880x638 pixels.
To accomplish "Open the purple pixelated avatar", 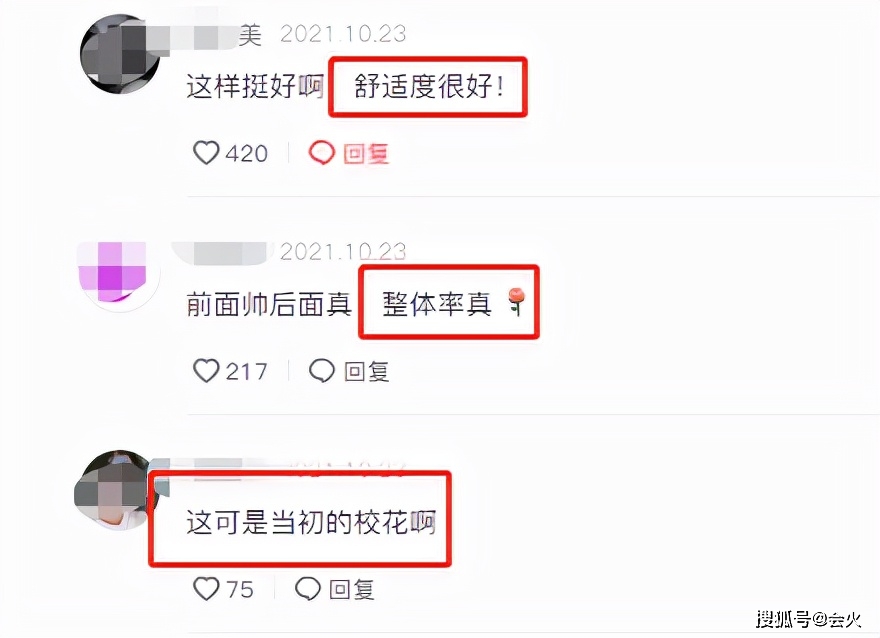I will (x=118, y=274).
